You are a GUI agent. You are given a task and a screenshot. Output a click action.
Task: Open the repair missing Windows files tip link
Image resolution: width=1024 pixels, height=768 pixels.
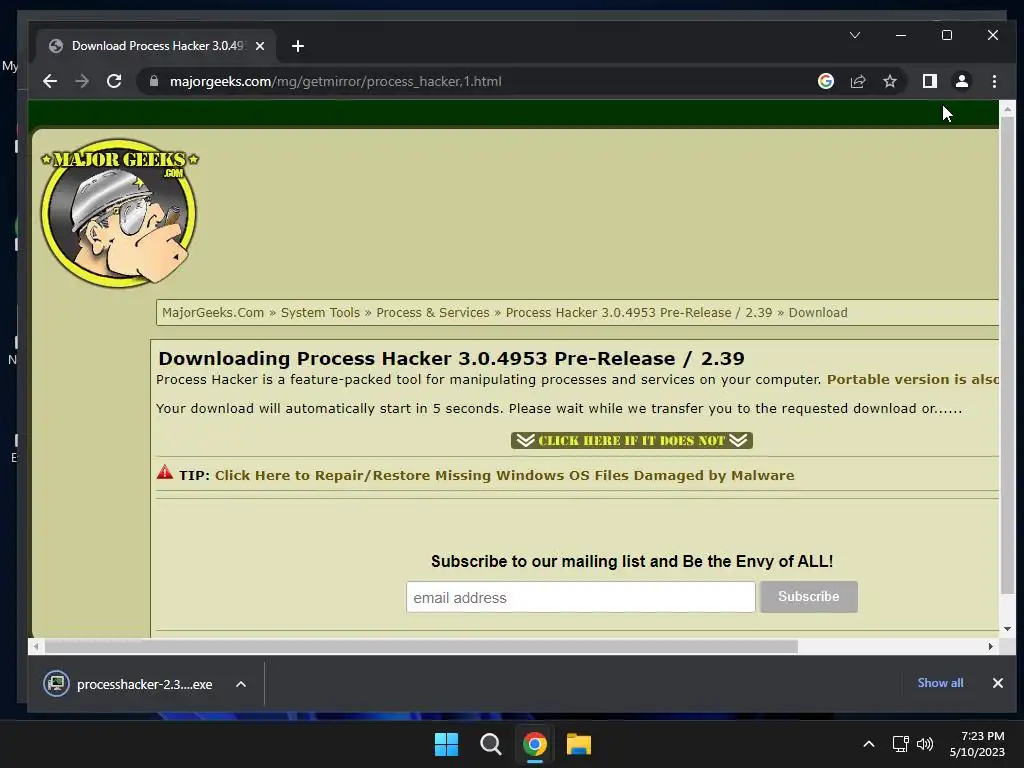(x=504, y=475)
